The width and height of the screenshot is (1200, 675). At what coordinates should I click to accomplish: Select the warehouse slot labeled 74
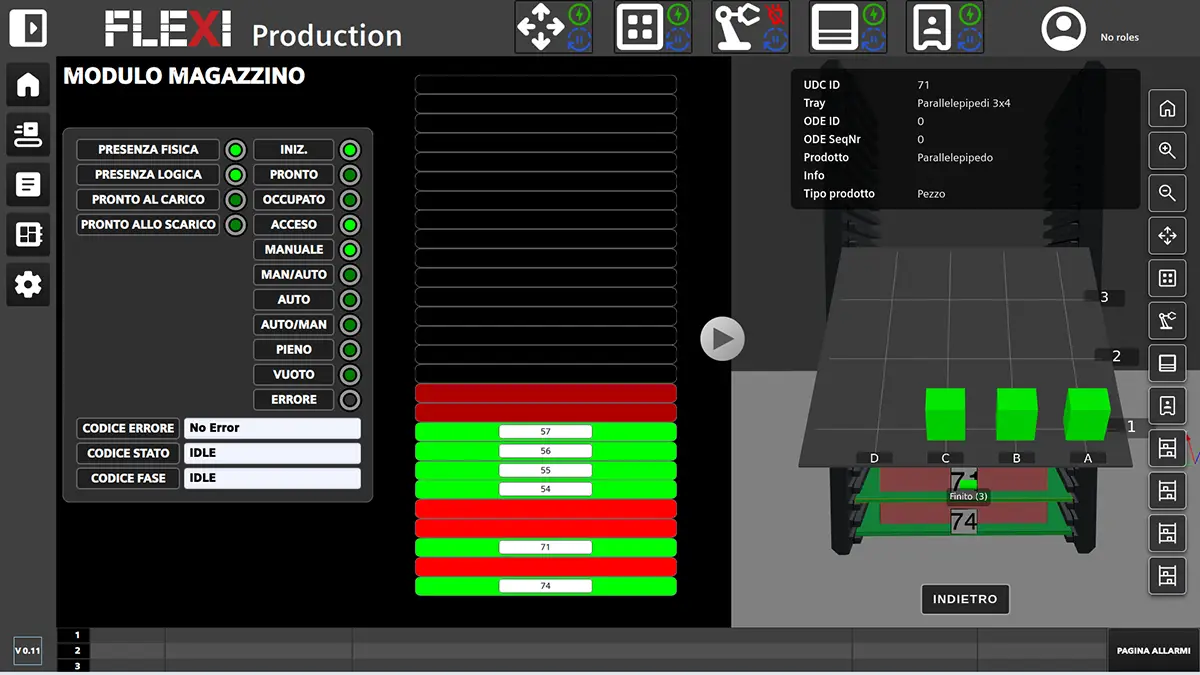tap(545, 586)
